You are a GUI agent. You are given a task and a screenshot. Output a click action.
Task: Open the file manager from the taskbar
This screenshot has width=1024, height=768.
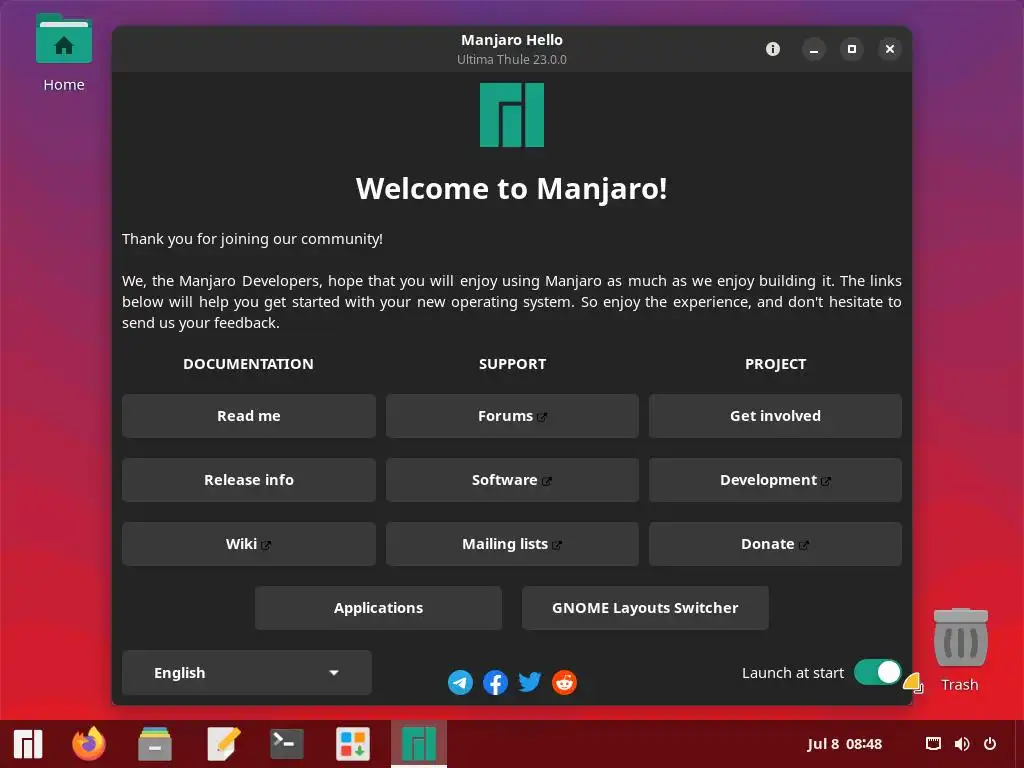pos(155,744)
